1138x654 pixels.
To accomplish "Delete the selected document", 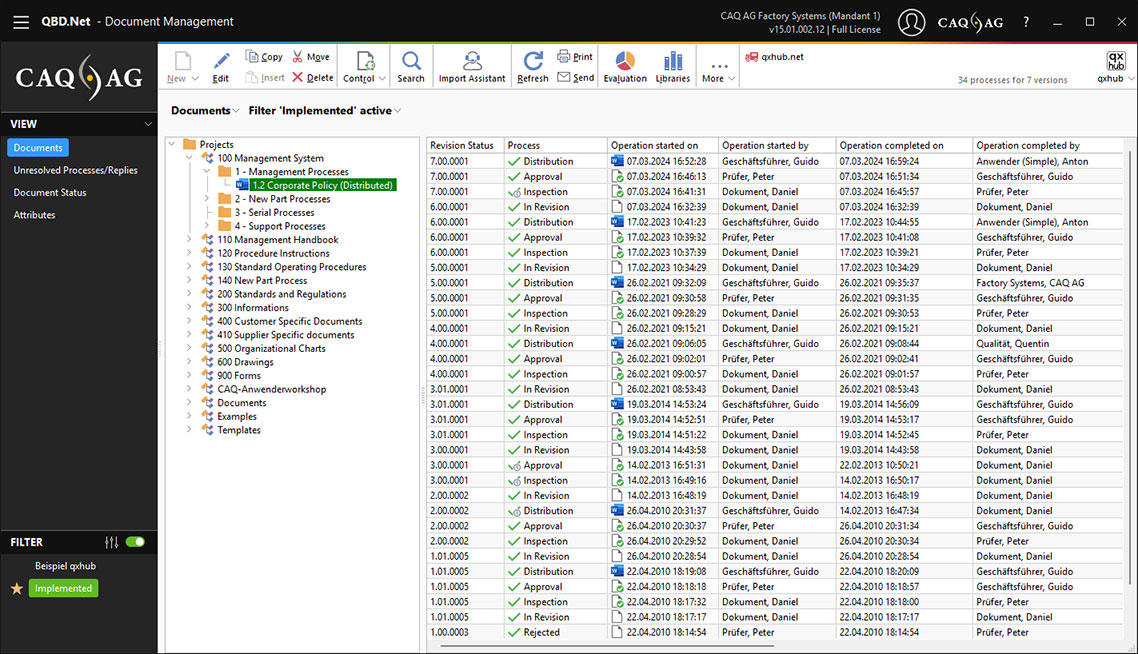I will tap(311, 76).
